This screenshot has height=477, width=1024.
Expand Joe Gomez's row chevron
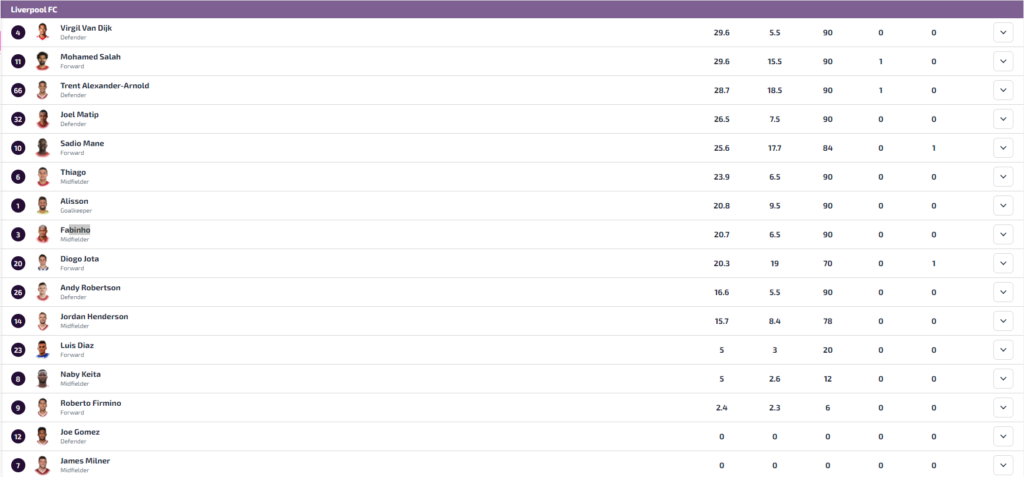pos(1002,436)
